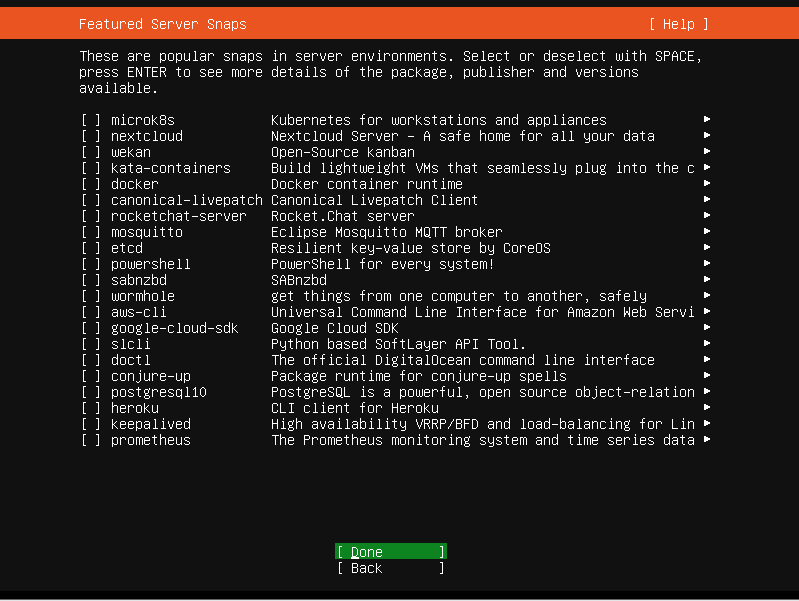Toggle the mosquitto snap checkbox
The height and width of the screenshot is (601, 799).
tap(91, 232)
